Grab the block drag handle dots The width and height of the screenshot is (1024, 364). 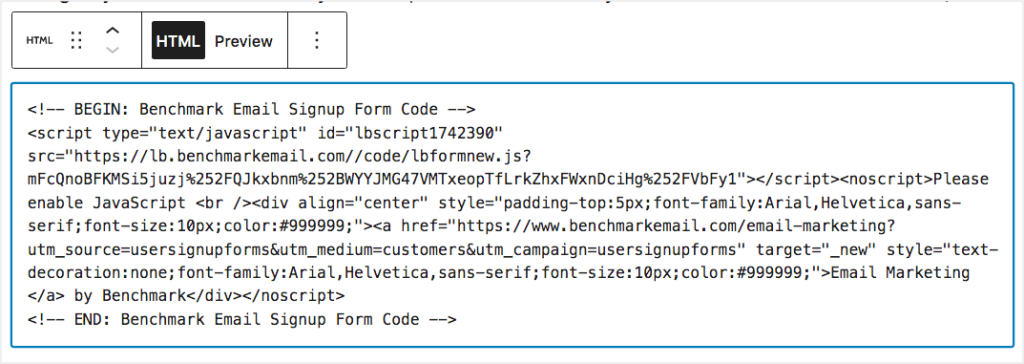point(76,41)
